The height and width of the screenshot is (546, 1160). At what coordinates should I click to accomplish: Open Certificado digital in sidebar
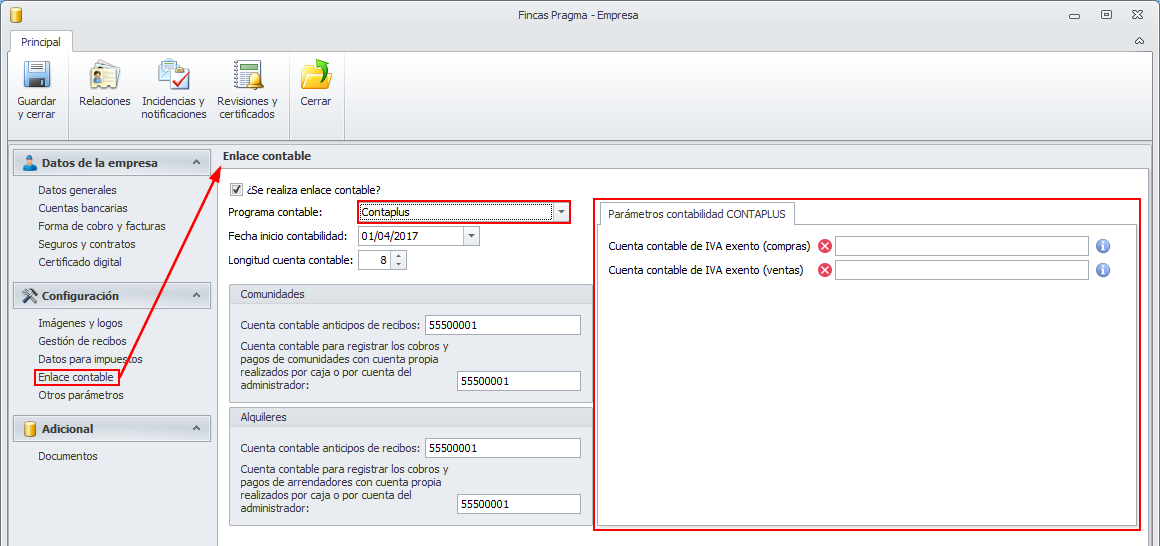[x=80, y=261]
